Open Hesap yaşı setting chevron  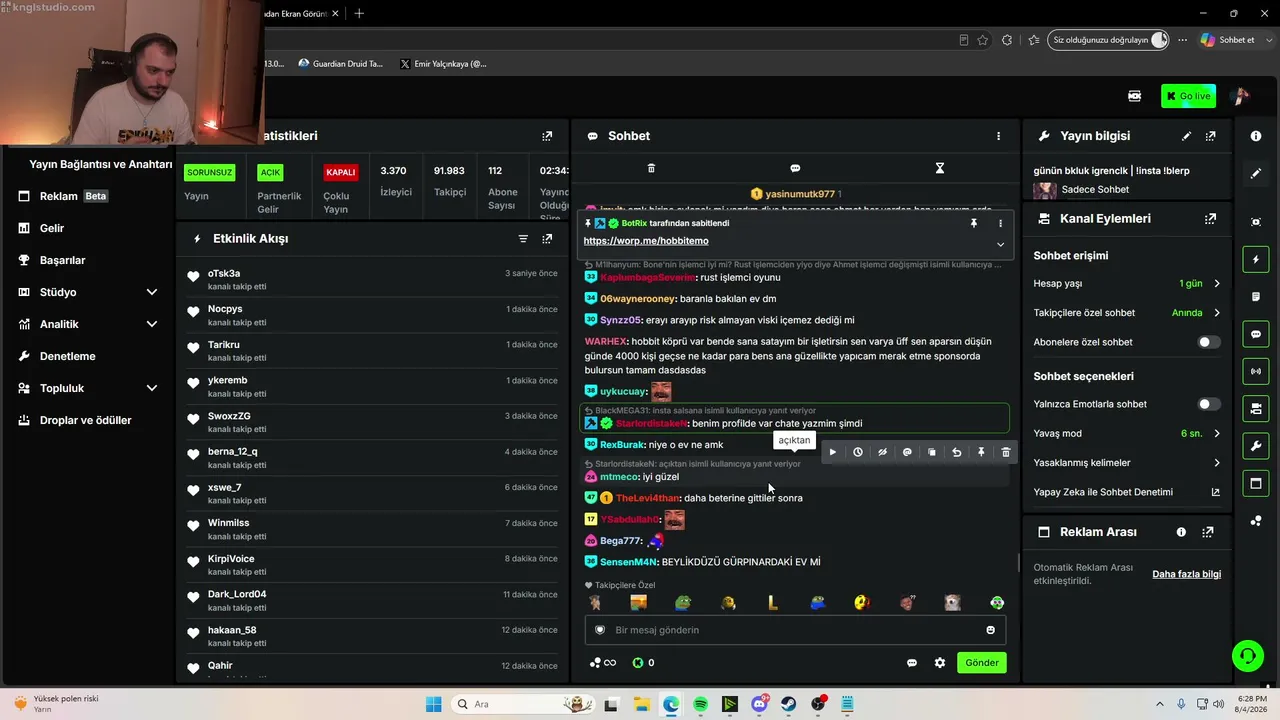click(x=1217, y=284)
